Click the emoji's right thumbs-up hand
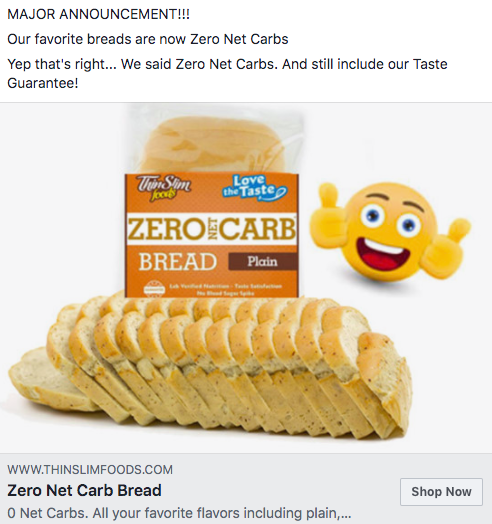Image resolution: width=492 pixels, height=524 pixels. (446, 248)
